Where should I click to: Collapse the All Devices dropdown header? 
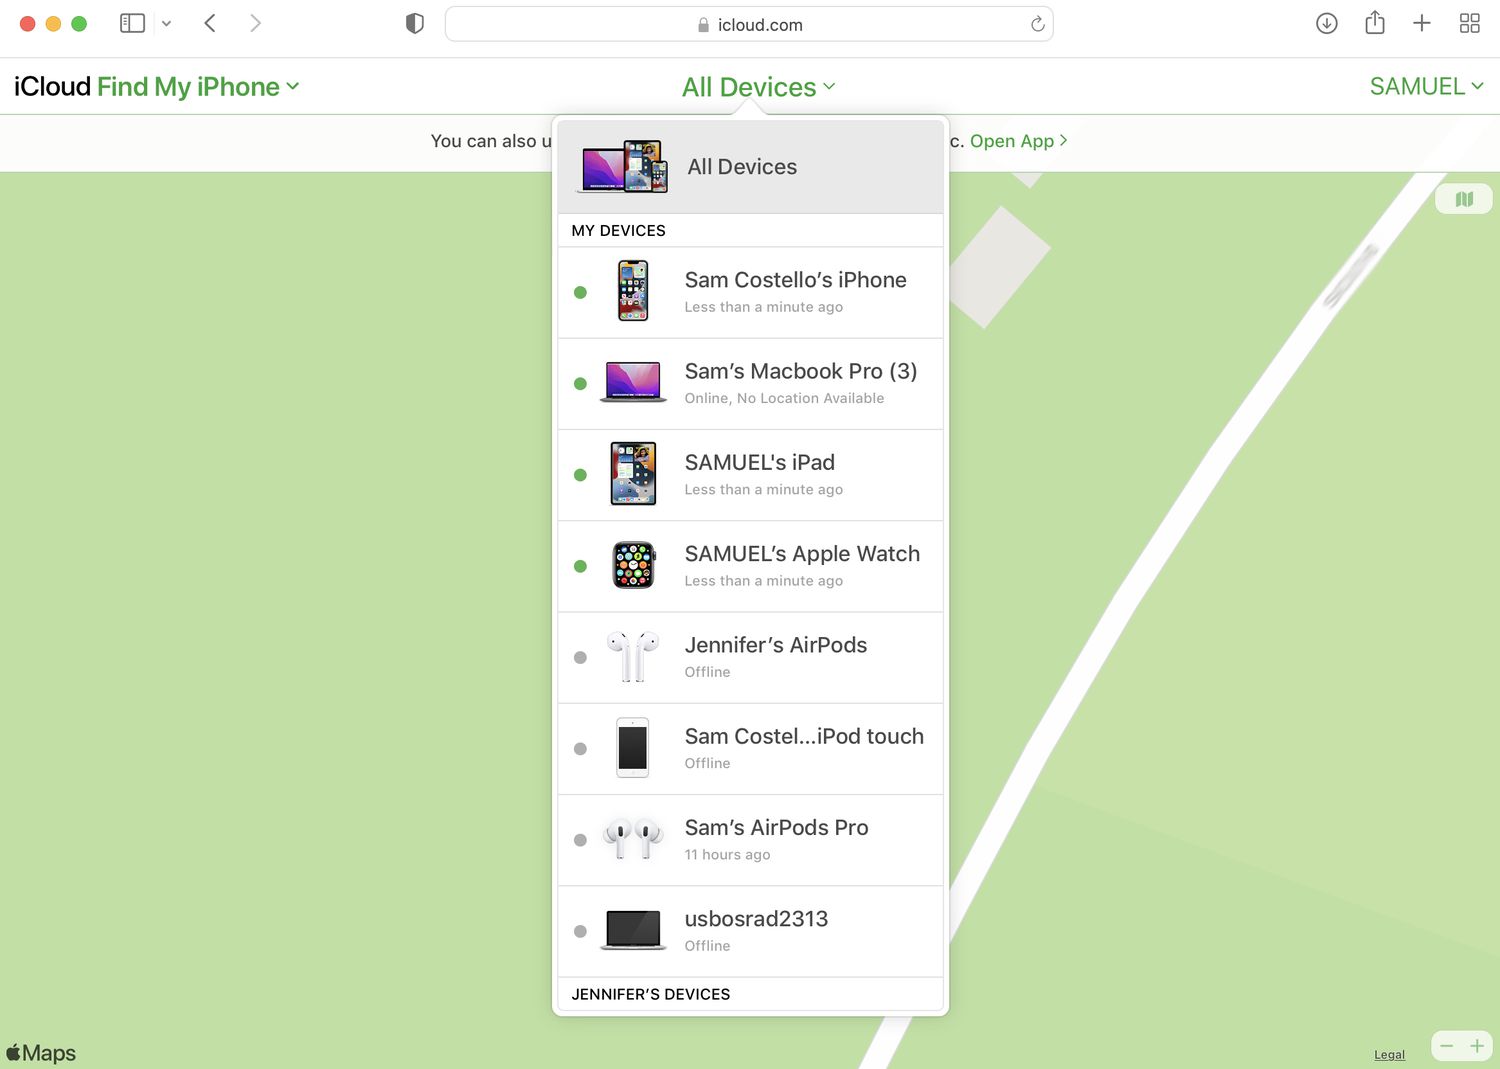758,87
